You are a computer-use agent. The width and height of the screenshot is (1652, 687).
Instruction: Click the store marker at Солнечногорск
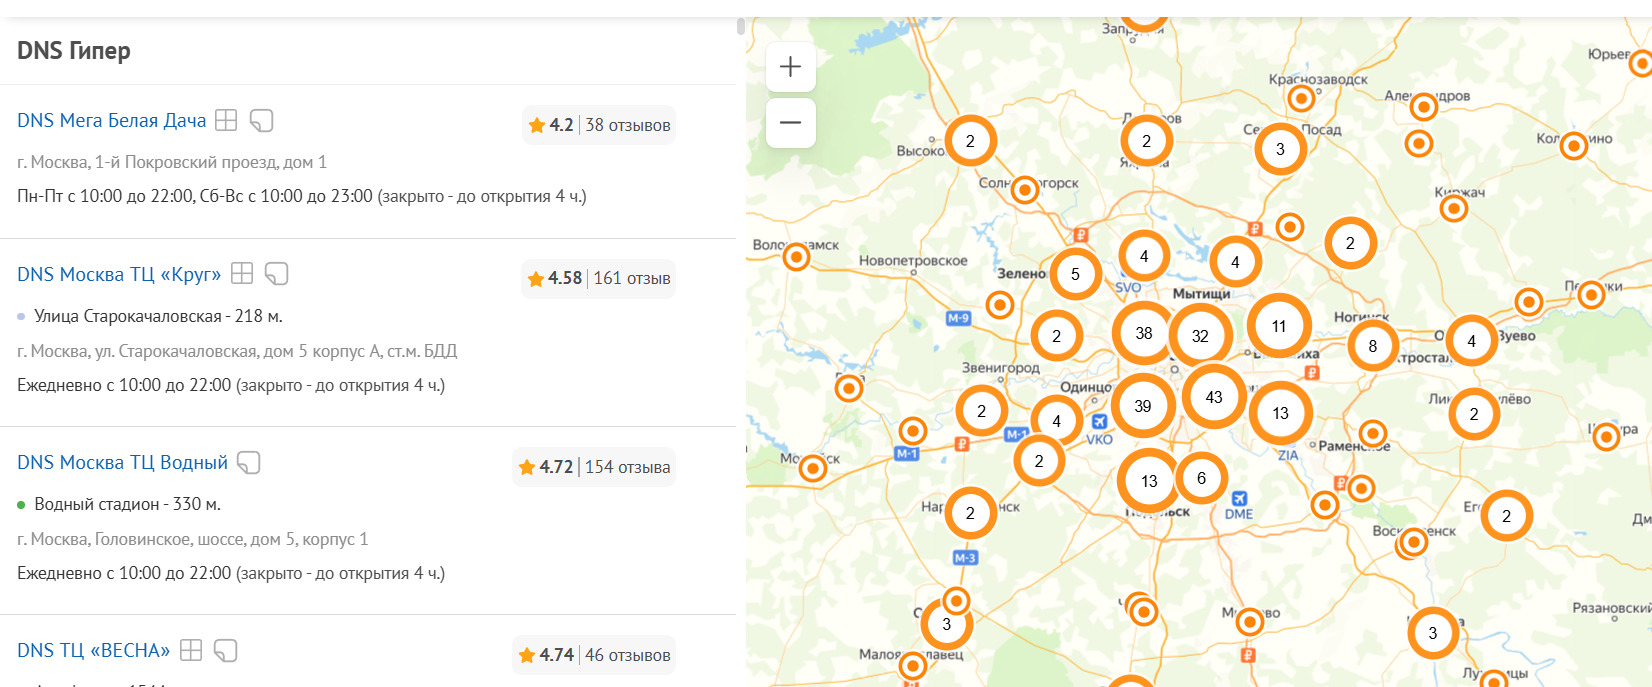[1025, 189]
